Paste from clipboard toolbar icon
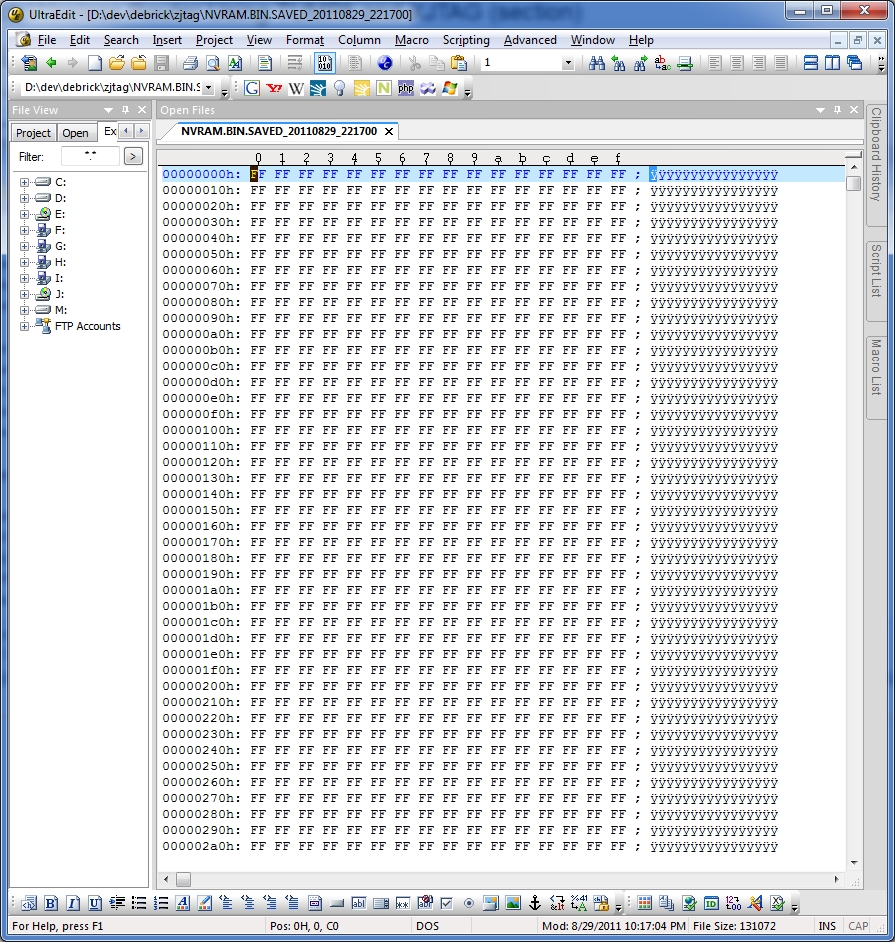This screenshot has width=895, height=942. (458, 62)
